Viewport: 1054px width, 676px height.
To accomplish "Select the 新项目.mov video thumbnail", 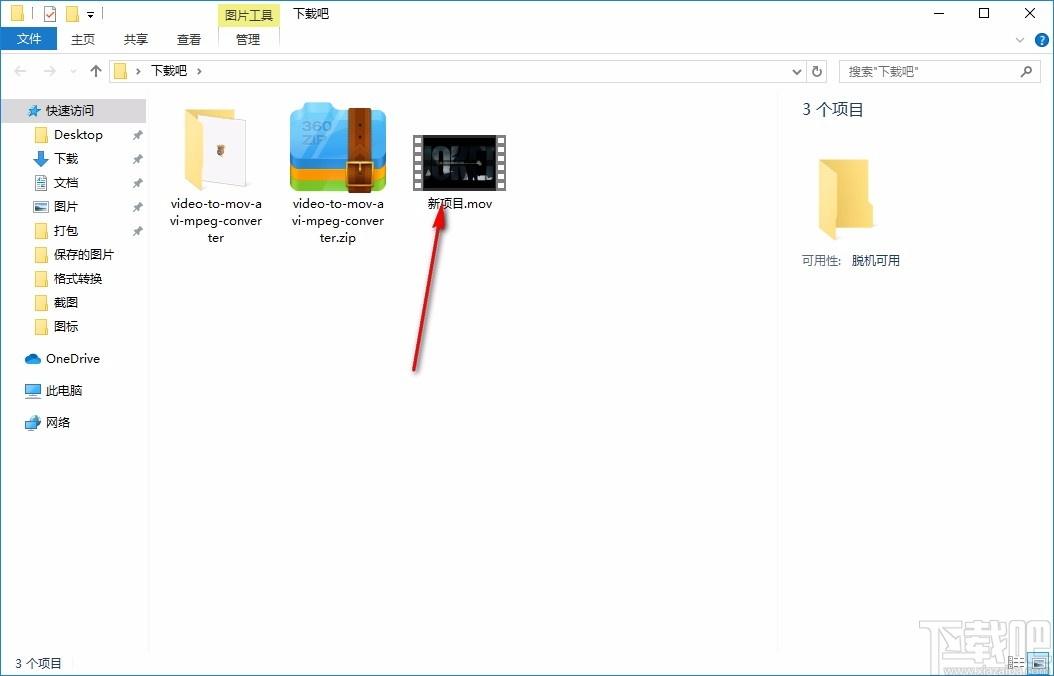I will [460, 163].
